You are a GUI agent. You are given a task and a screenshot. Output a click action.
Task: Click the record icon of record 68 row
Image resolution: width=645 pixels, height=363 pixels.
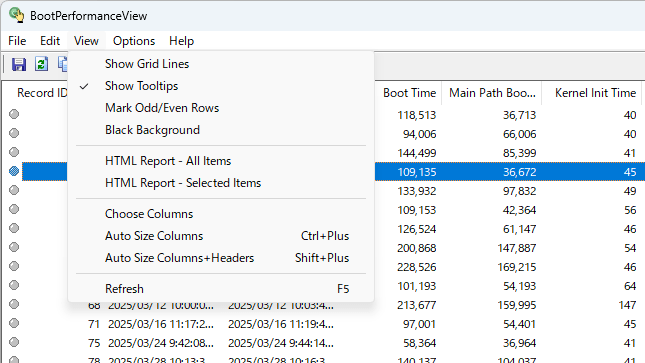[14, 304]
